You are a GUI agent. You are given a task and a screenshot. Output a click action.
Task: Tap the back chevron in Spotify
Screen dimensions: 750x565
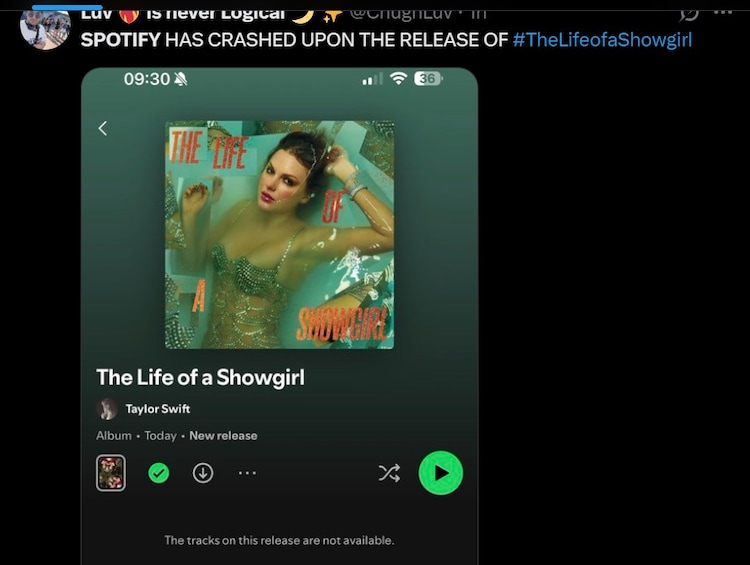(x=102, y=128)
